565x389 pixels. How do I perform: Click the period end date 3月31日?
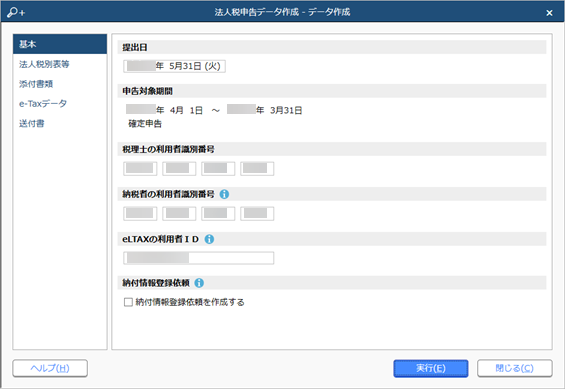pos(286,110)
